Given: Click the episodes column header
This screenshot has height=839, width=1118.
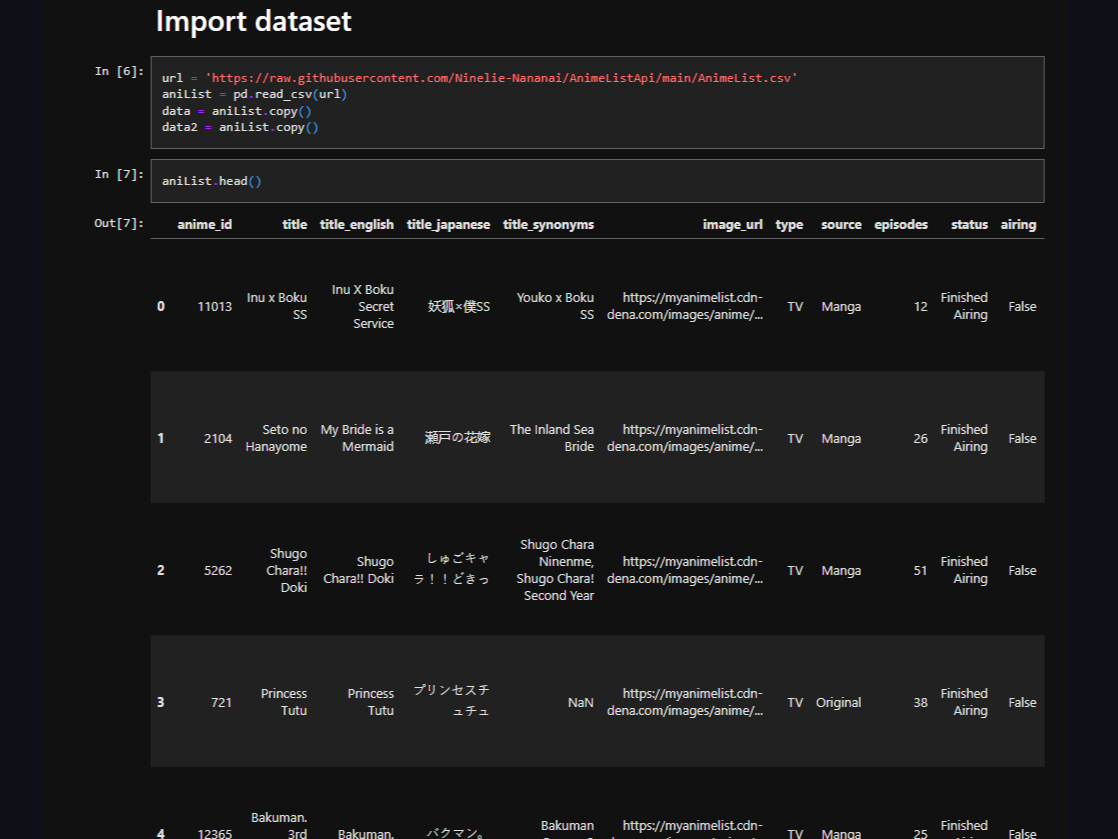Looking at the screenshot, I should pyautogui.click(x=901, y=225).
